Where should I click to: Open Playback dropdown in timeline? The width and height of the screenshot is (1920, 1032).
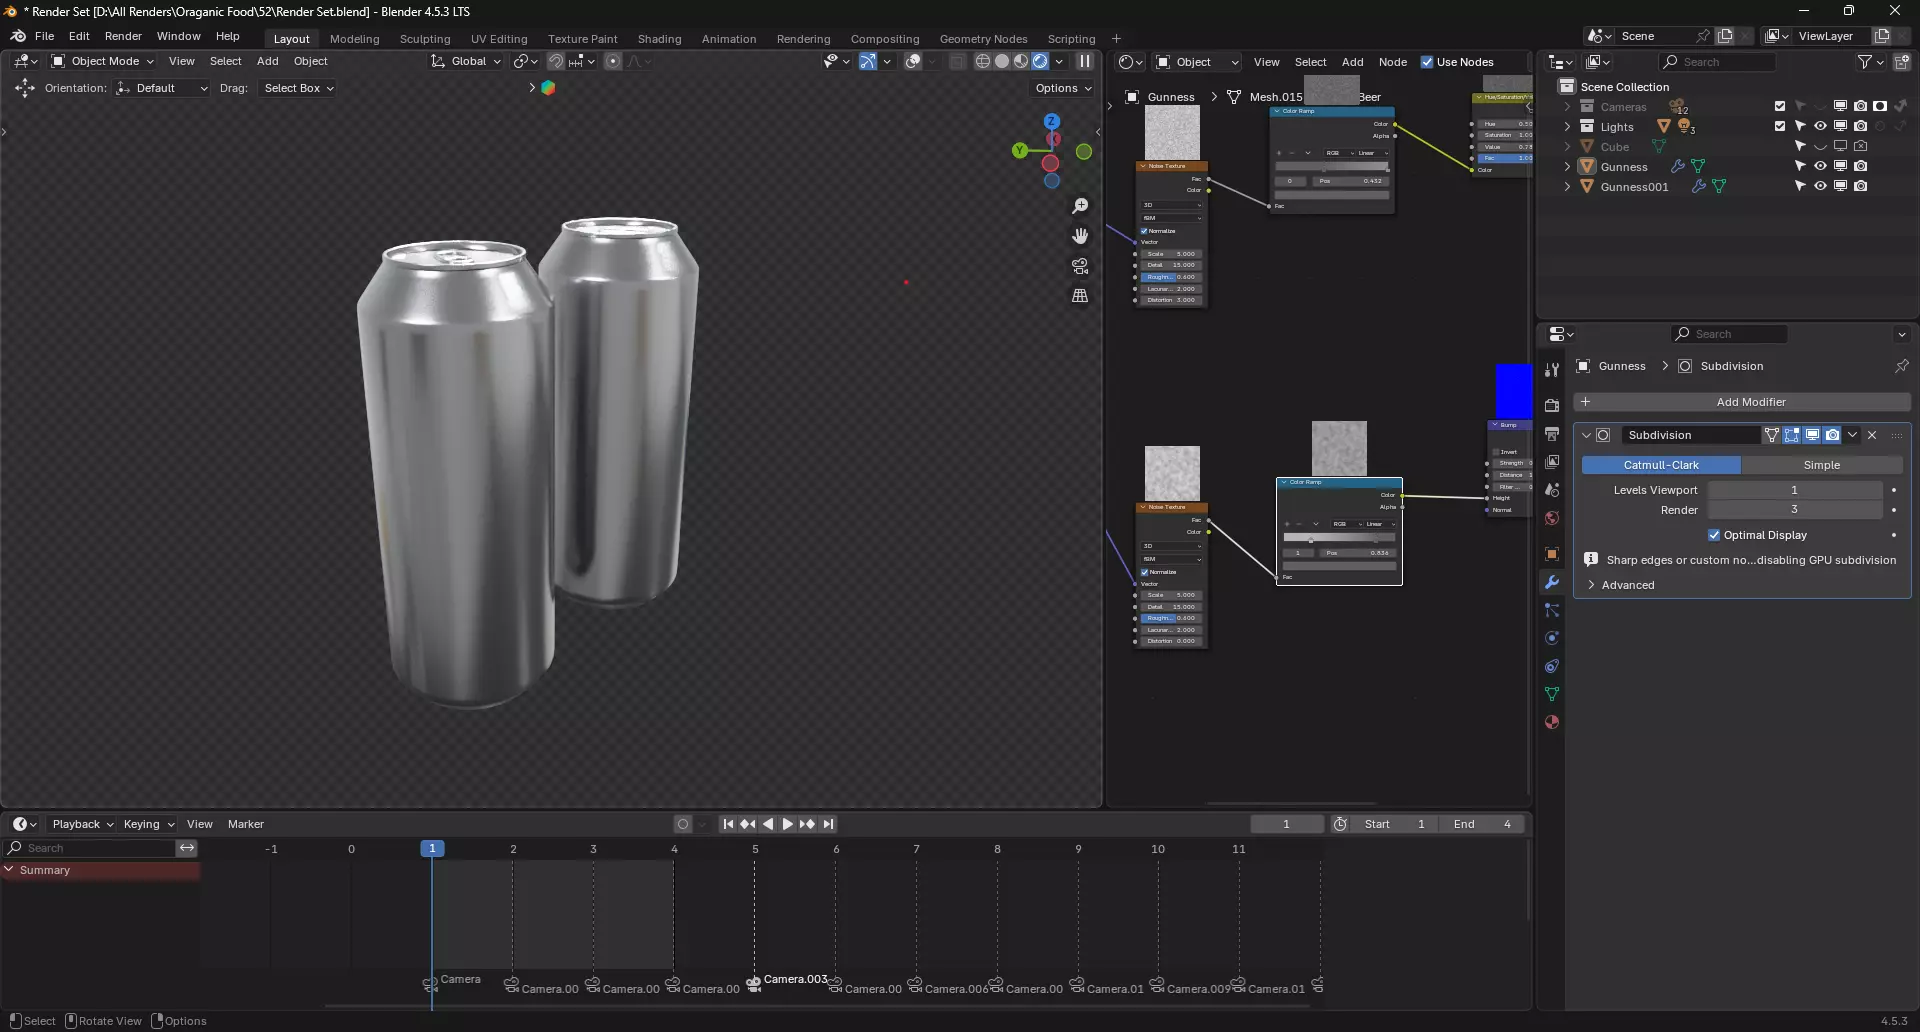tap(82, 824)
